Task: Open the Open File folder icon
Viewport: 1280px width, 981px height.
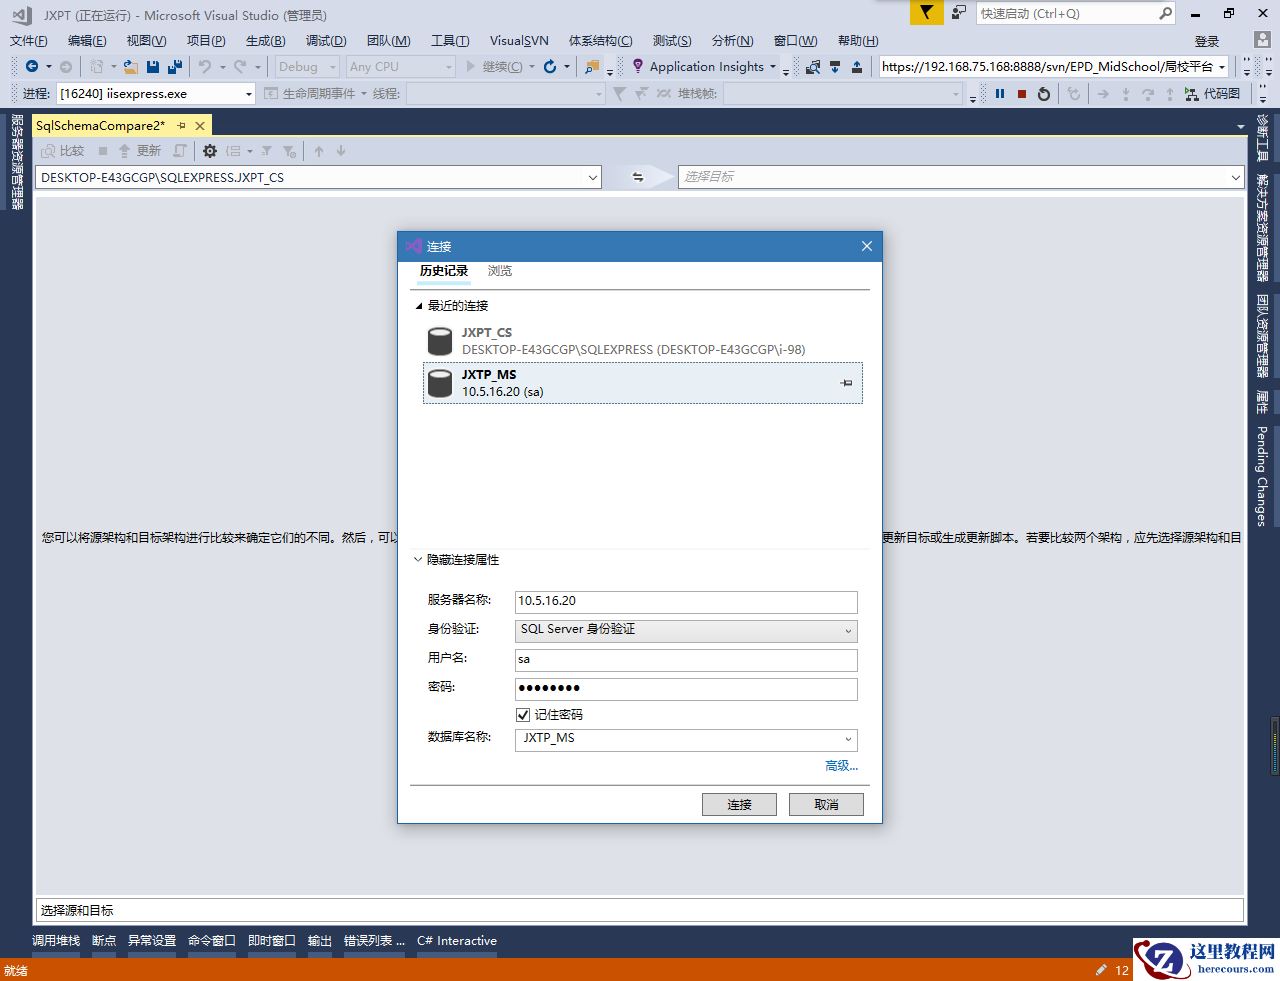Action: pos(130,67)
